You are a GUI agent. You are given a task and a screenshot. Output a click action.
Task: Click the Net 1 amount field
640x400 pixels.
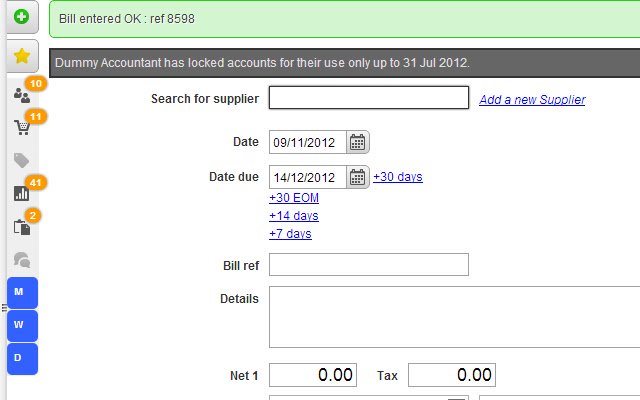(313, 375)
